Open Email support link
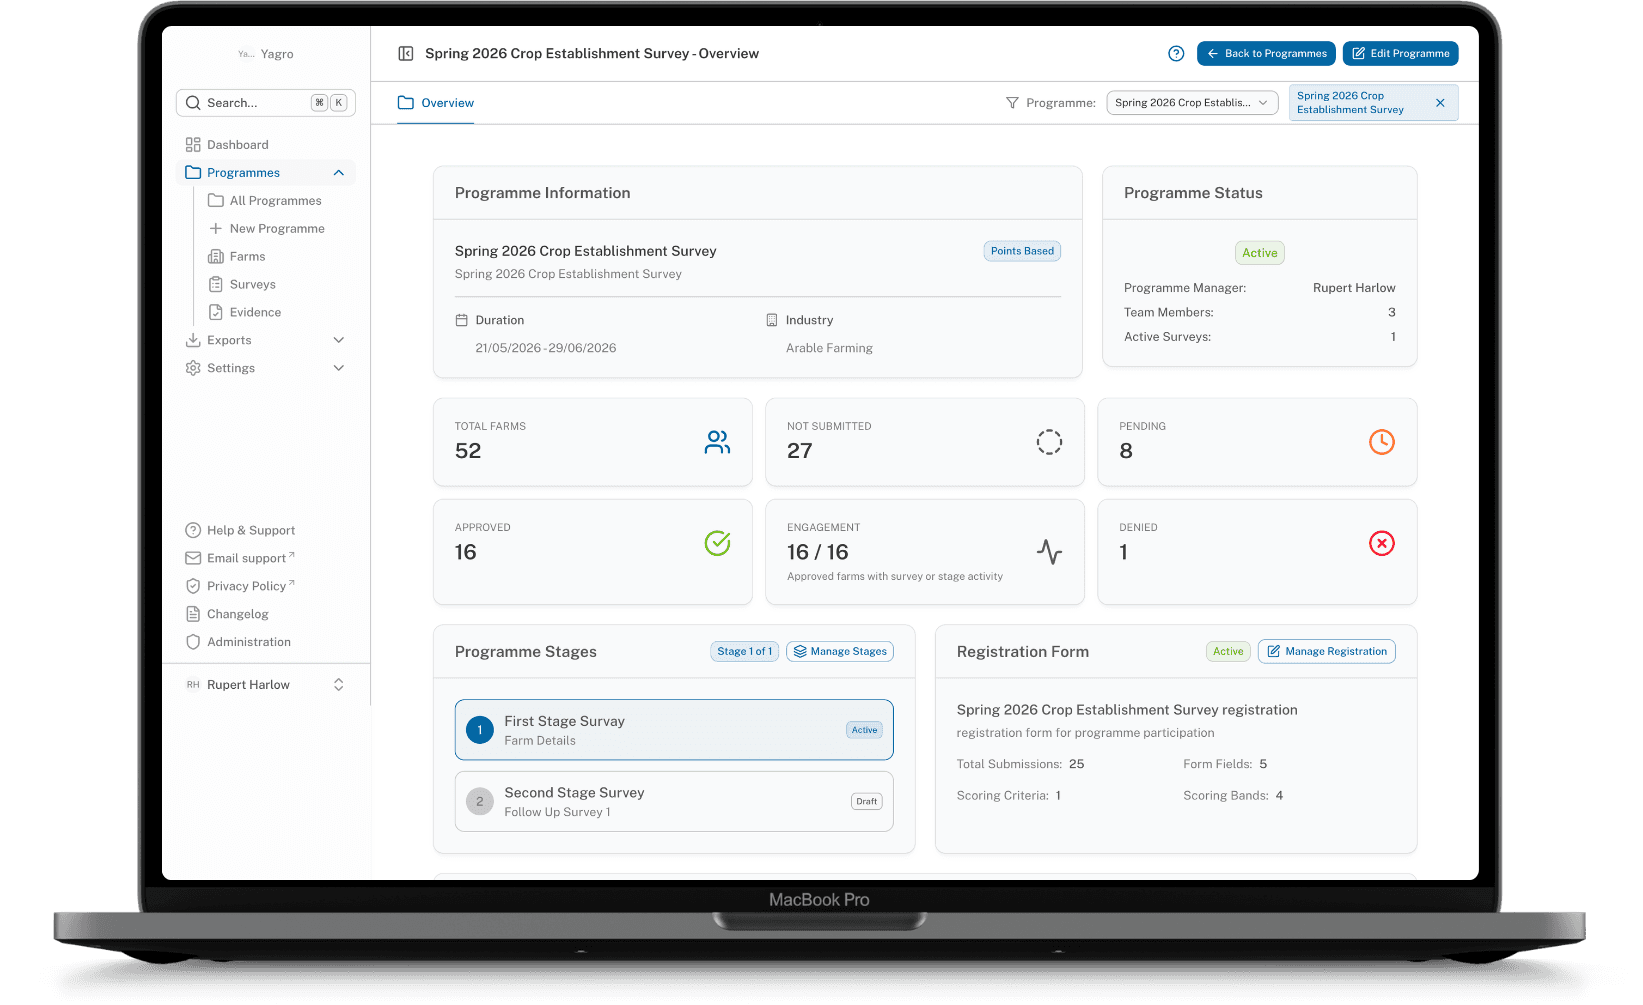Viewport: 1643px width, 1005px height. tap(240, 559)
